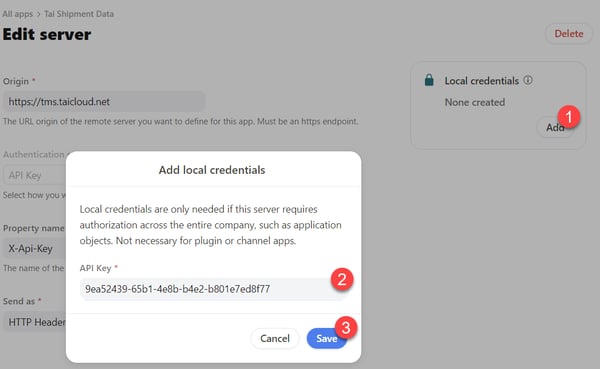The image size is (600, 369).
Task: Click the X-Api-Key property name field
Action: point(34,249)
